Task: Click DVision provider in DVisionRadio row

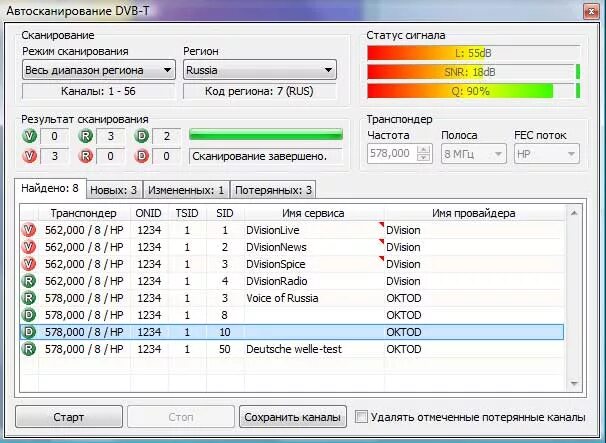Action: (x=403, y=281)
